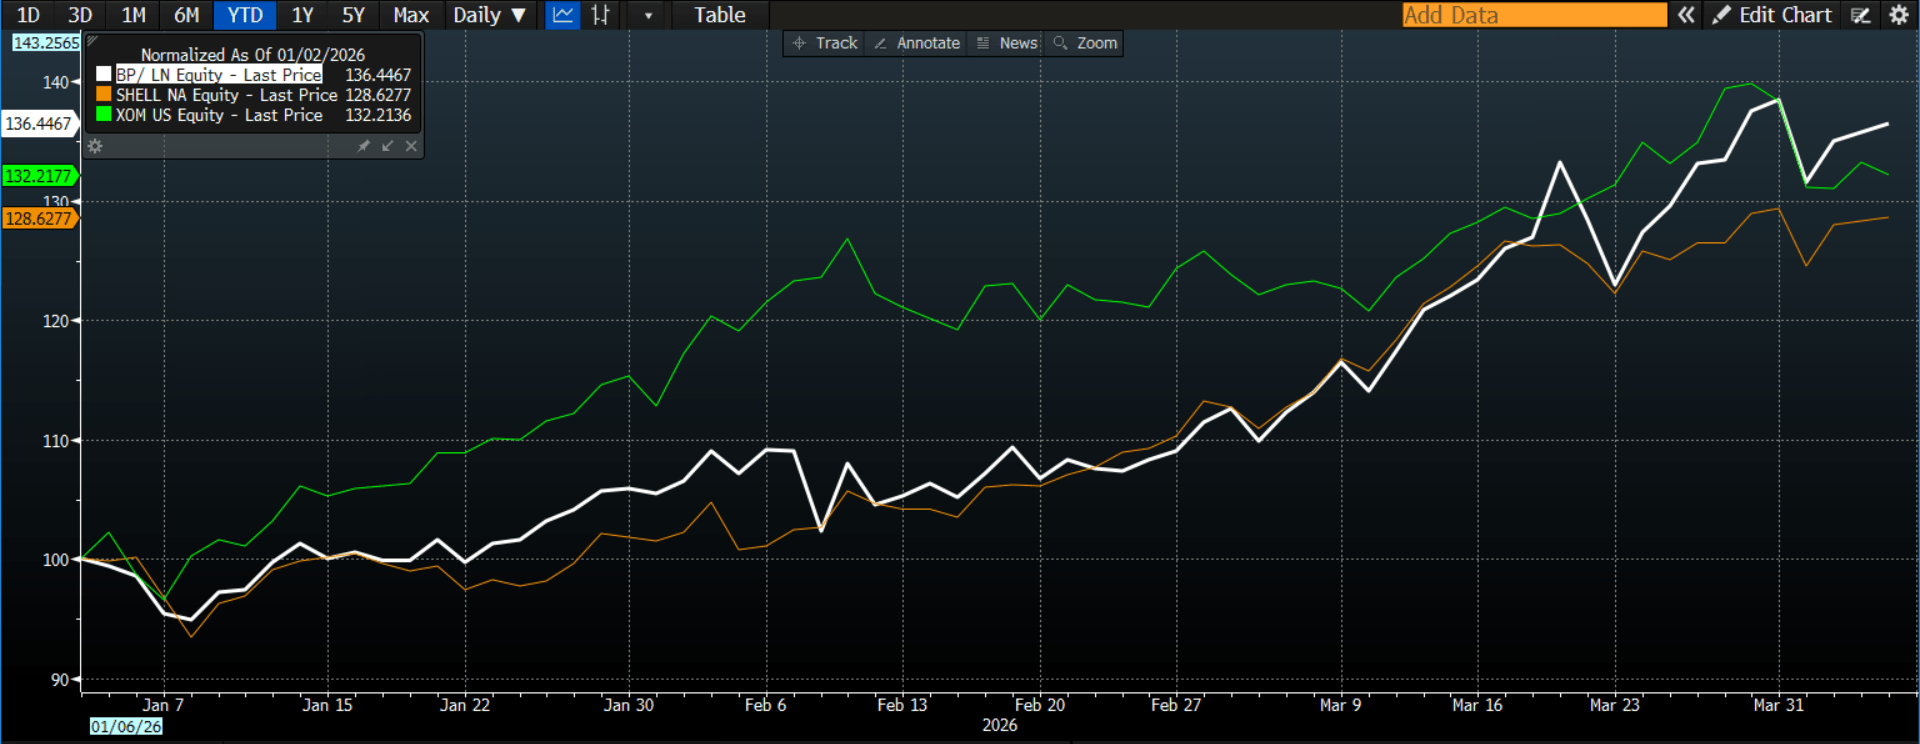The height and width of the screenshot is (744, 1920).
Task: Select the bar/candle chart type icon
Action: click(x=600, y=15)
